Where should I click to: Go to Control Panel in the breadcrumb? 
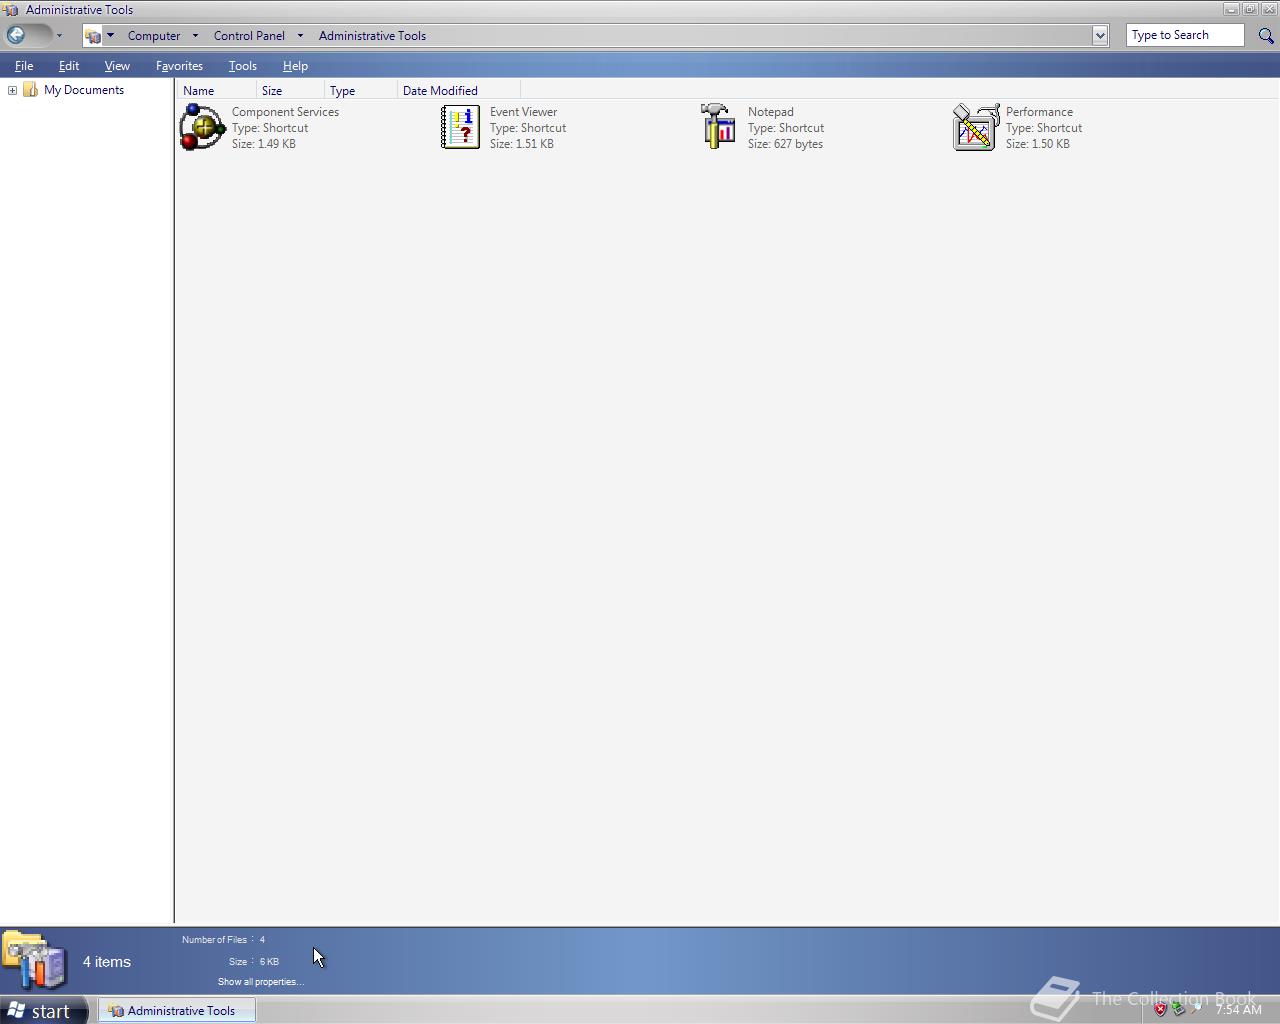tap(249, 36)
